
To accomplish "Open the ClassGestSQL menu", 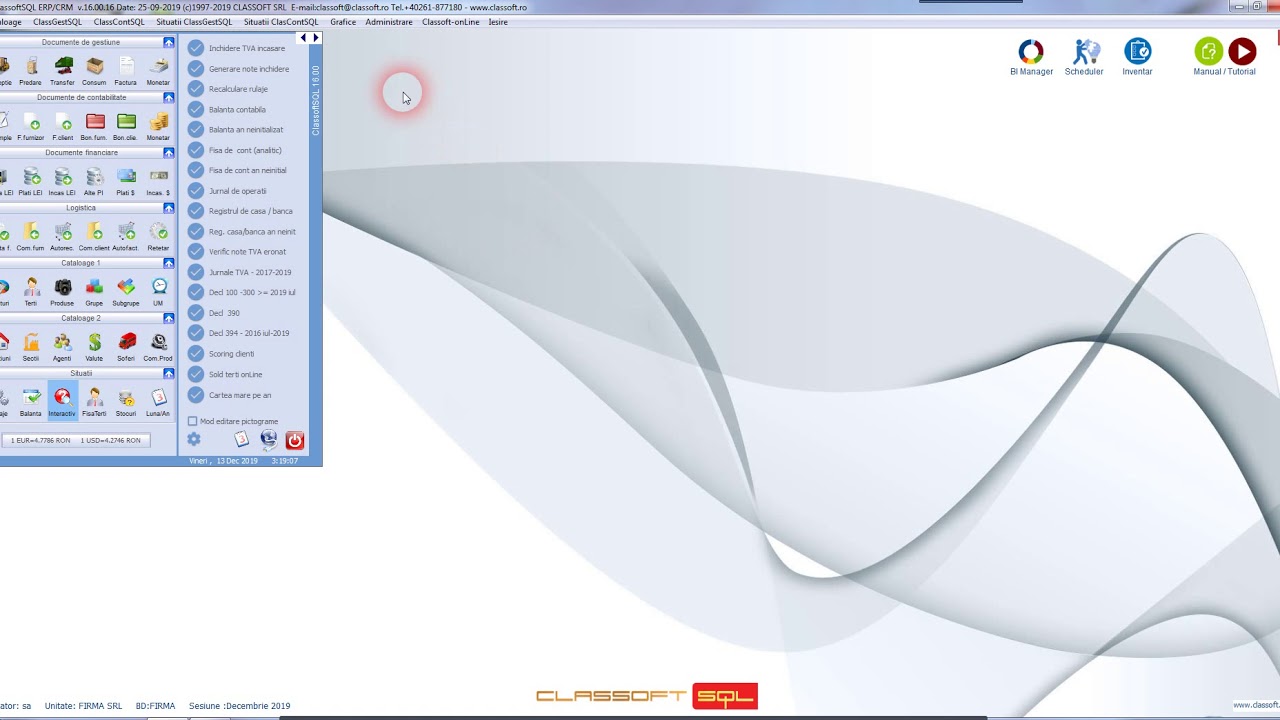I will pos(57,22).
